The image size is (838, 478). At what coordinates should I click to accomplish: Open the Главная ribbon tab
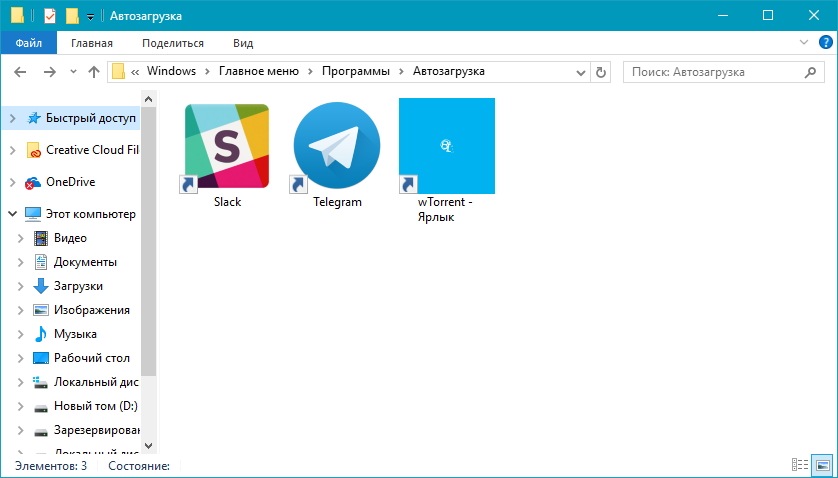(x=92, y=43)
